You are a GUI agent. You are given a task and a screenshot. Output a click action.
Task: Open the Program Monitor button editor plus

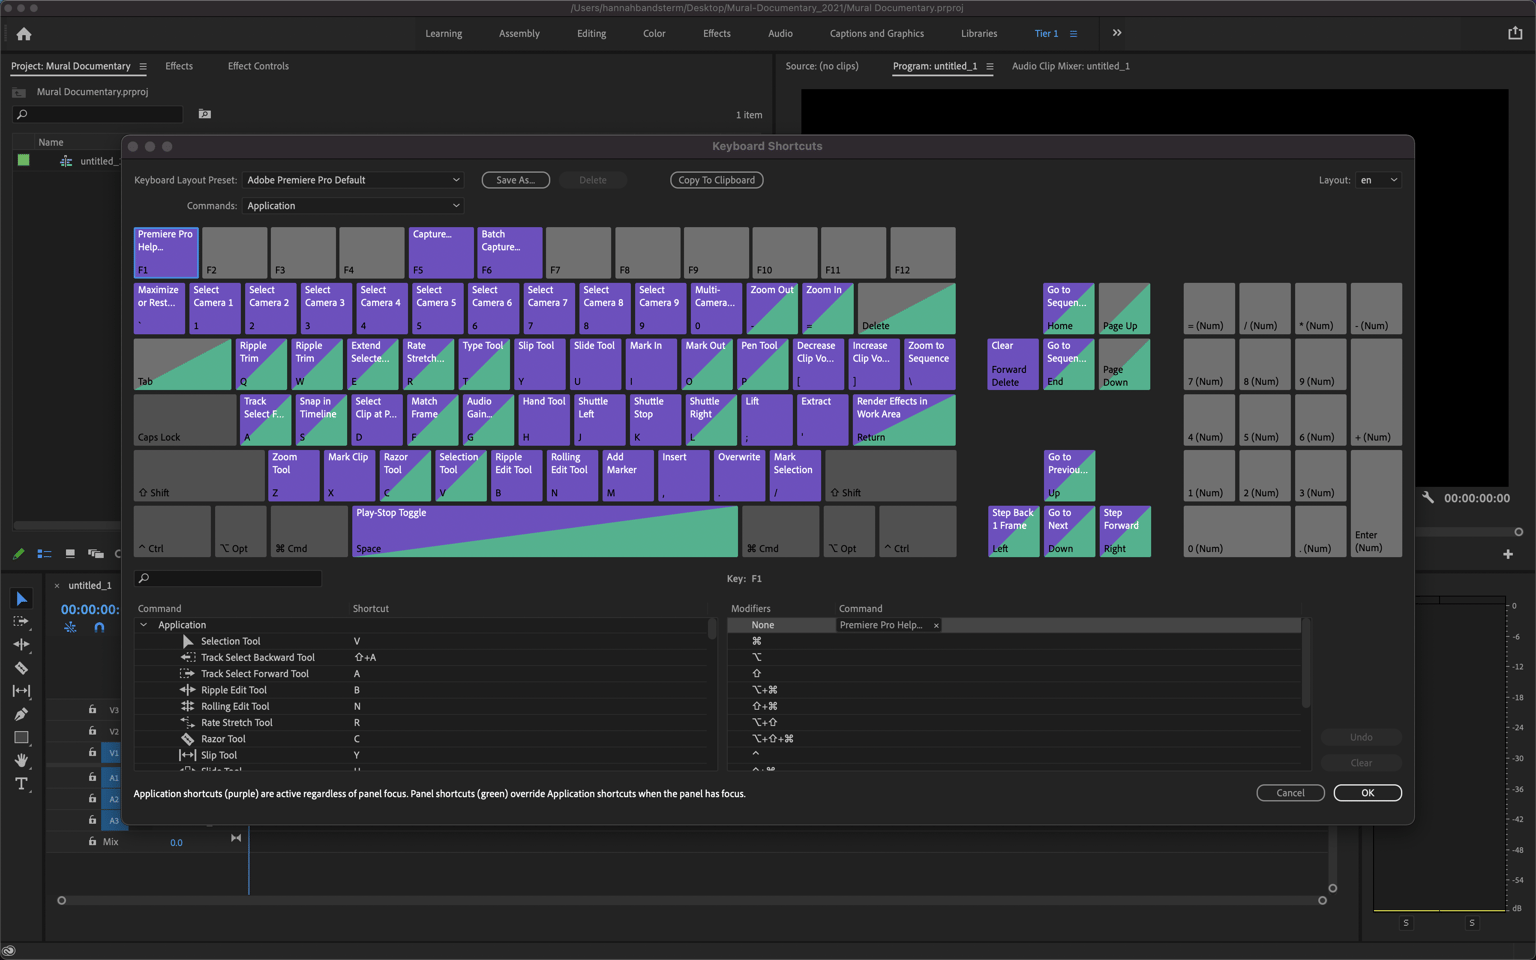click(x=1508, y=554)
